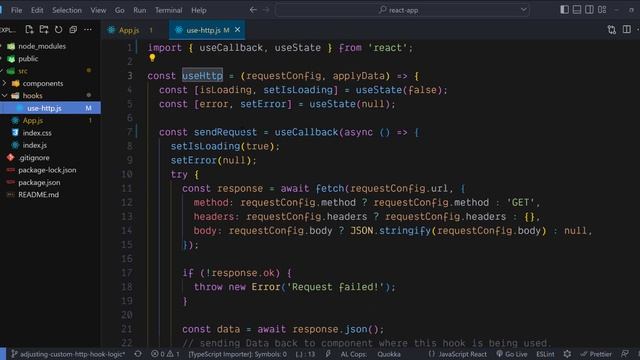Open the Help menu
Viewport: 640px width, 360px height.
(x=199, y=10)
